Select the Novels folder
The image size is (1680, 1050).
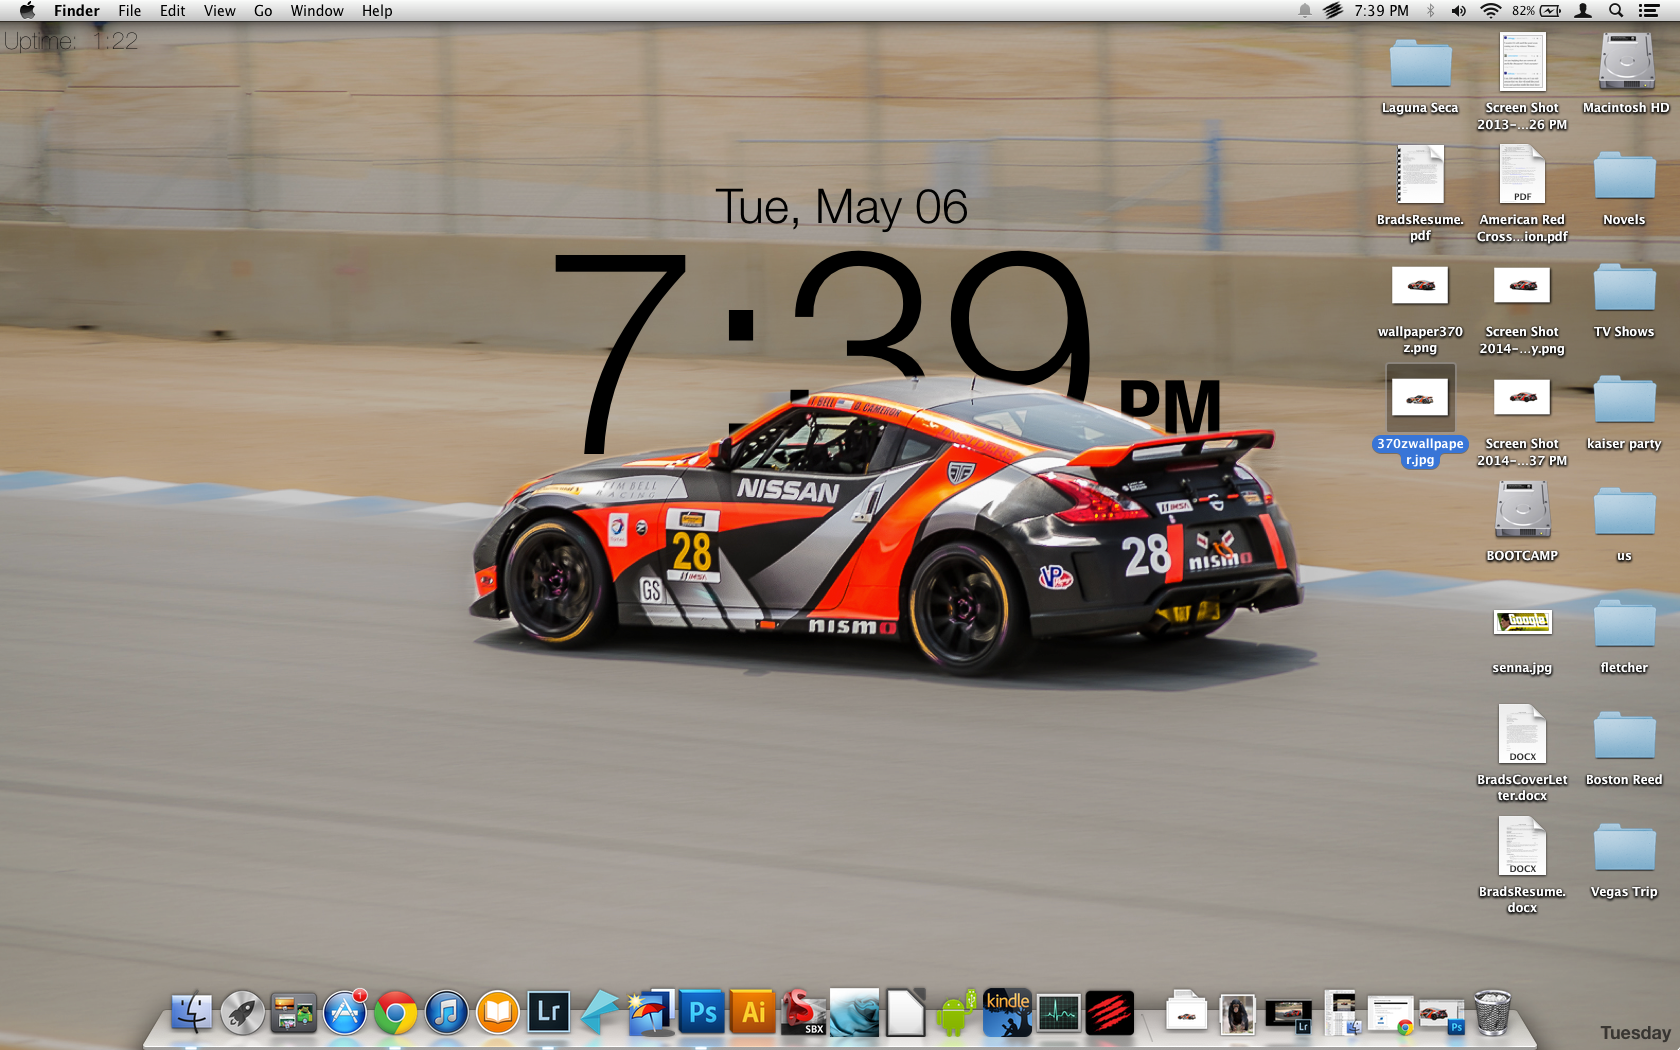pos(1624,188)
